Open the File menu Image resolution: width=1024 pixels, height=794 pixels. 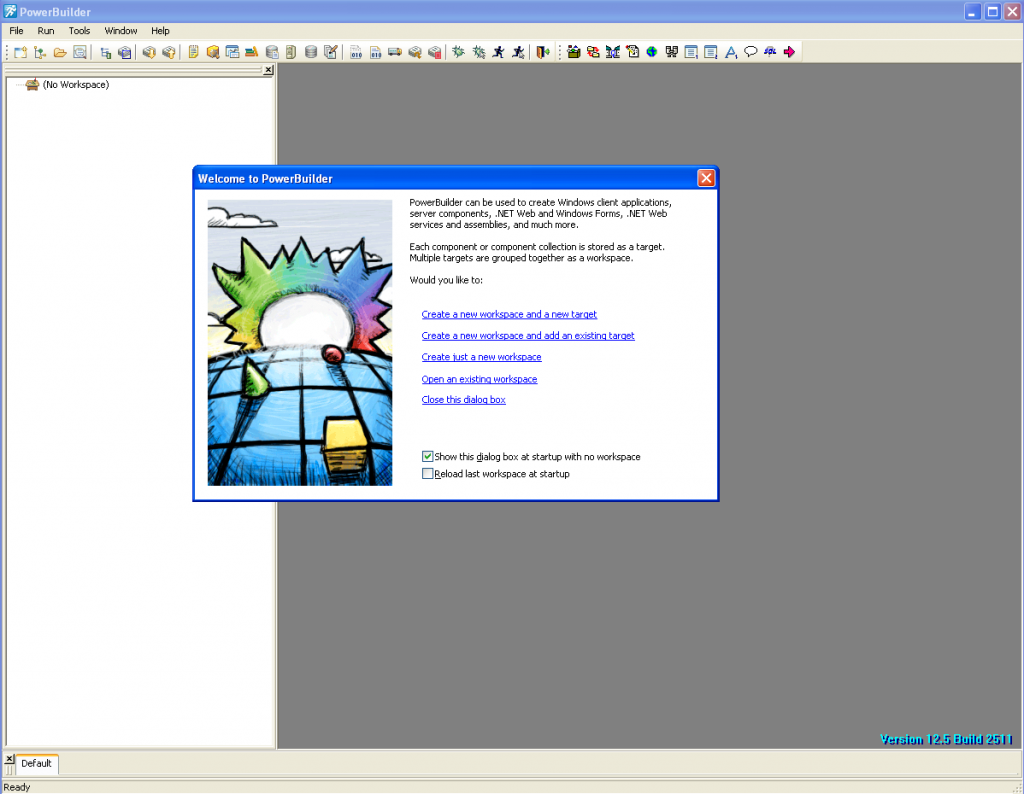pos(16,31)
